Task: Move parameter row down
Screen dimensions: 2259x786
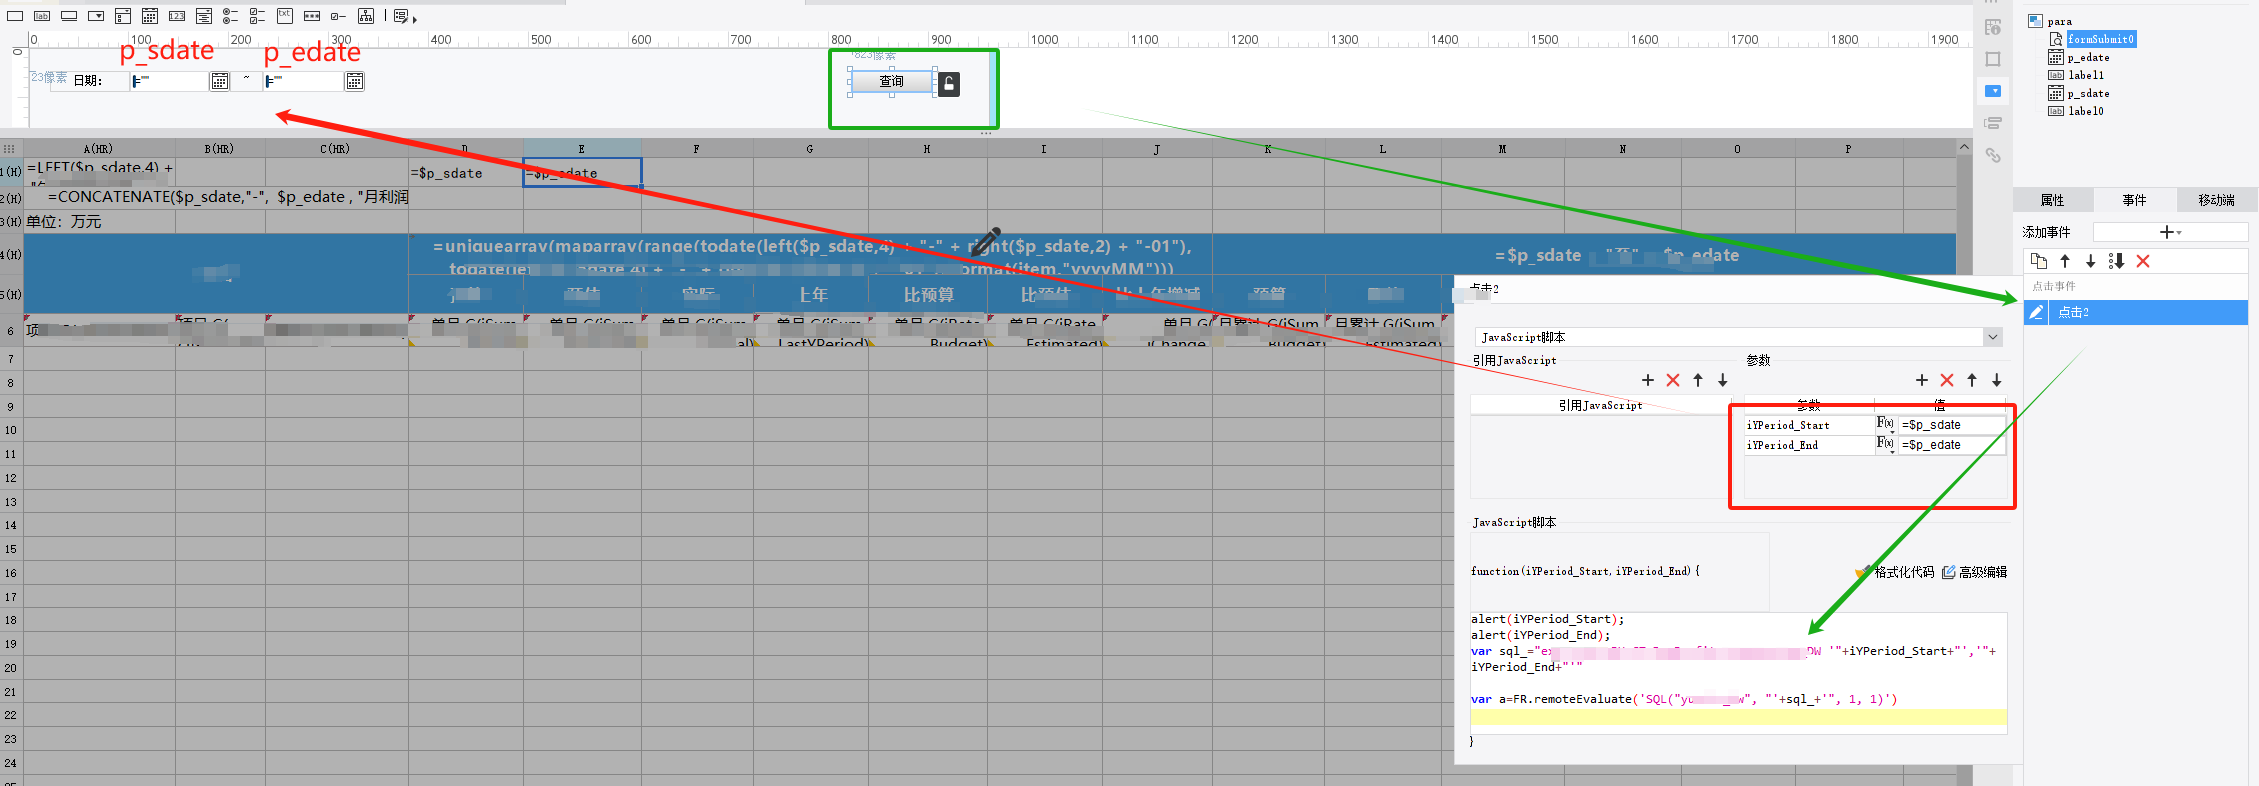Action: click(x=1997, y=380)
